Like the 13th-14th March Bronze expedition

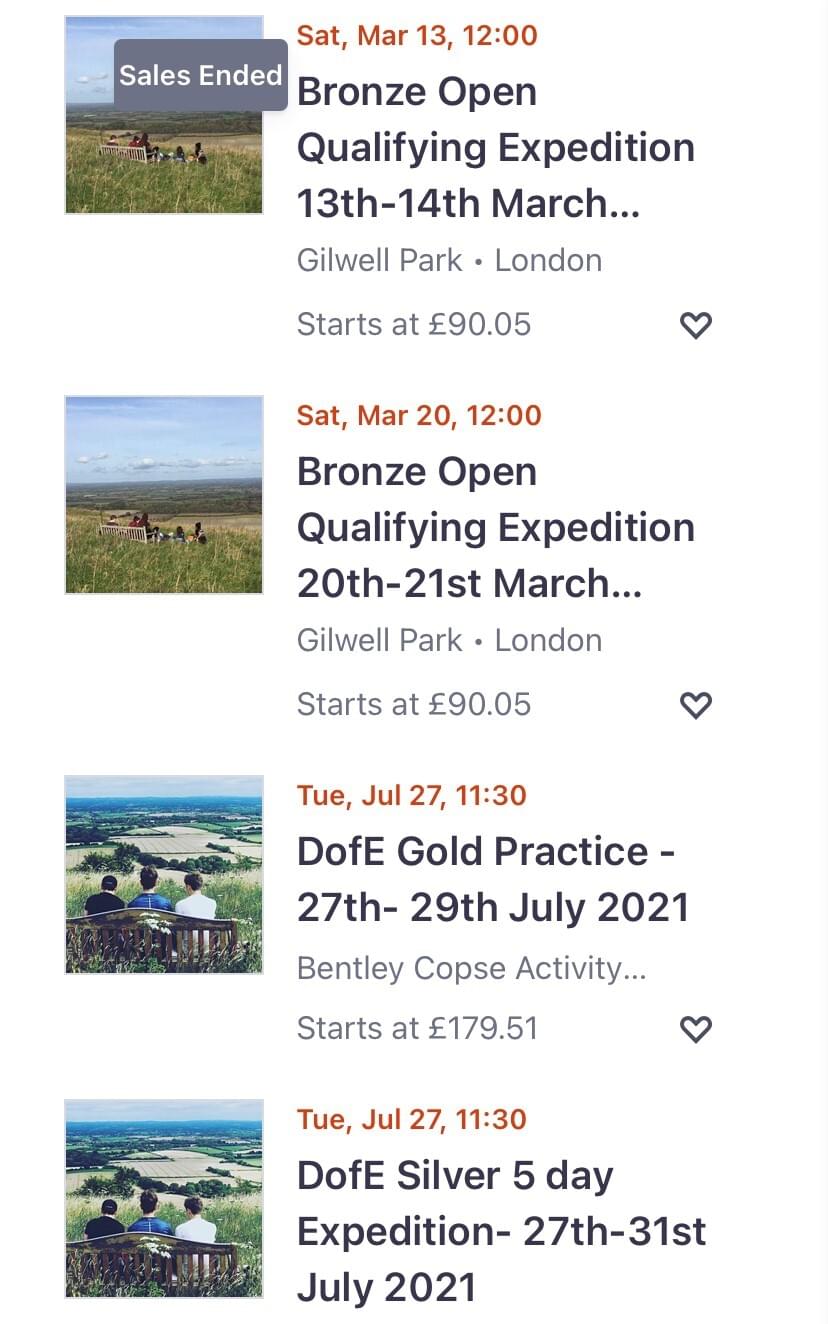pos(695,325)
